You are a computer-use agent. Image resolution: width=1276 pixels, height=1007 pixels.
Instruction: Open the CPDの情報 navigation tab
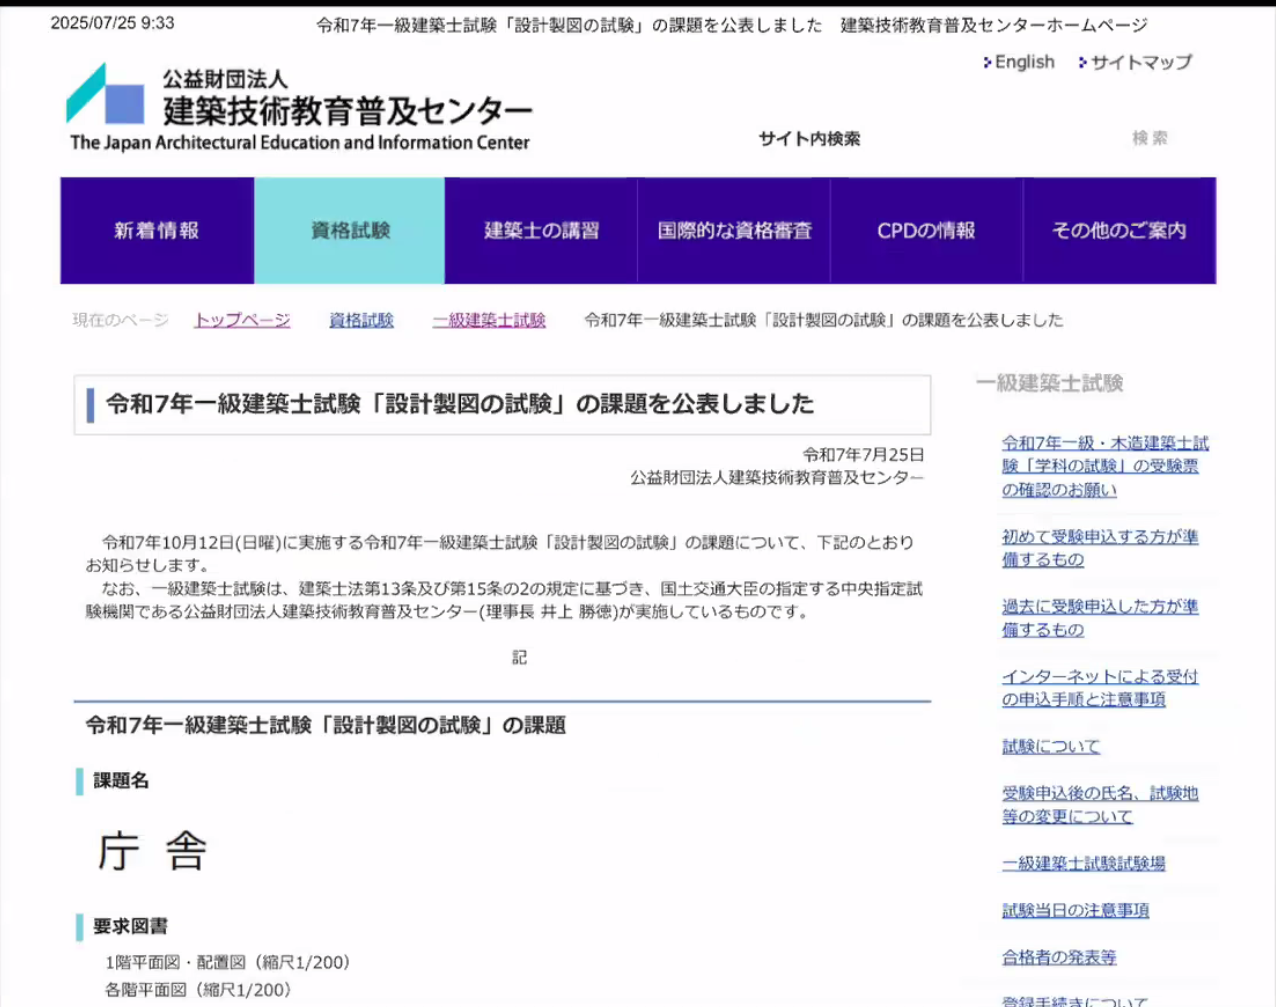926,231
